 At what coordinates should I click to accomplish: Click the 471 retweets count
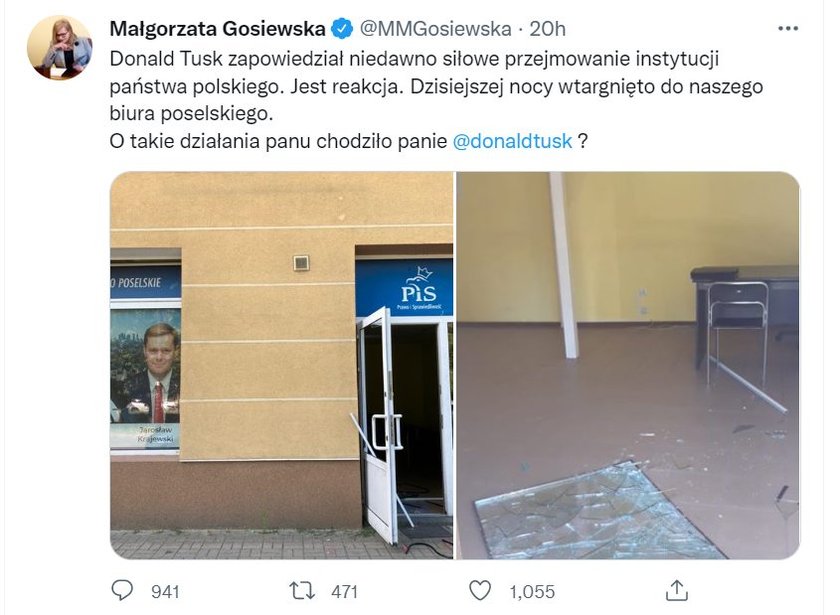pos(344,591)
